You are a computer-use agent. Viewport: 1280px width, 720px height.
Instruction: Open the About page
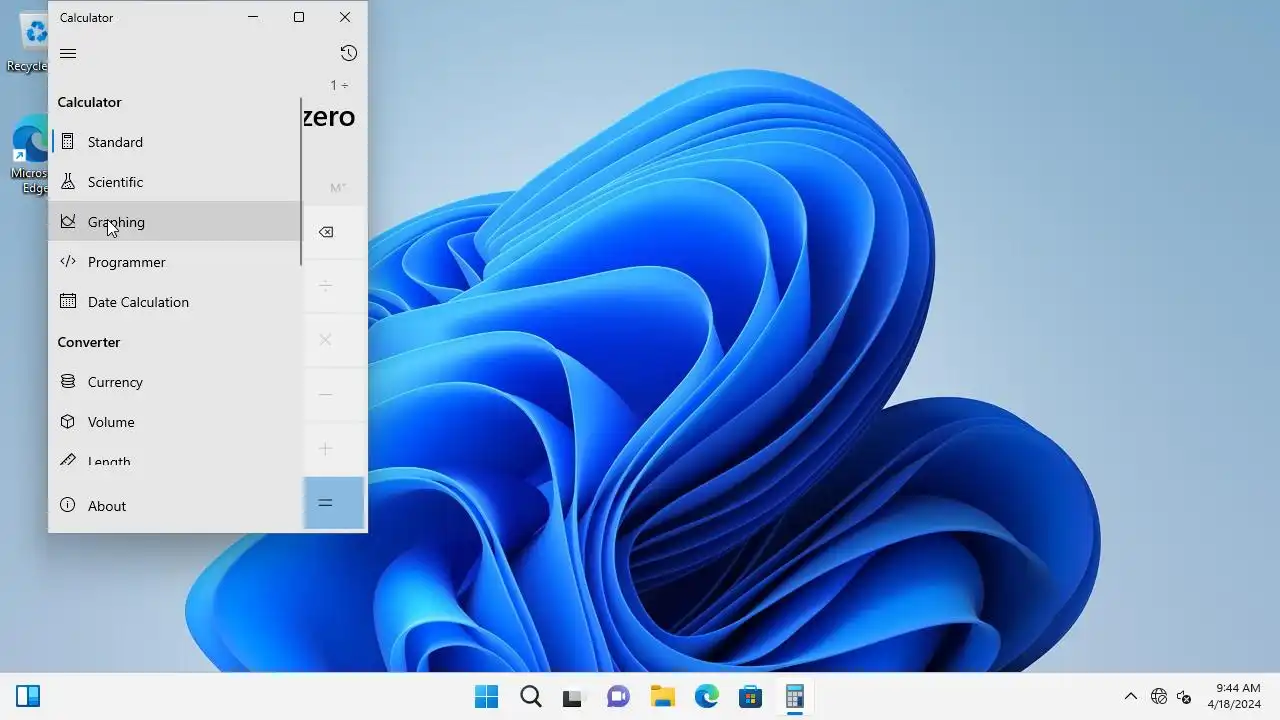point(175,506)
